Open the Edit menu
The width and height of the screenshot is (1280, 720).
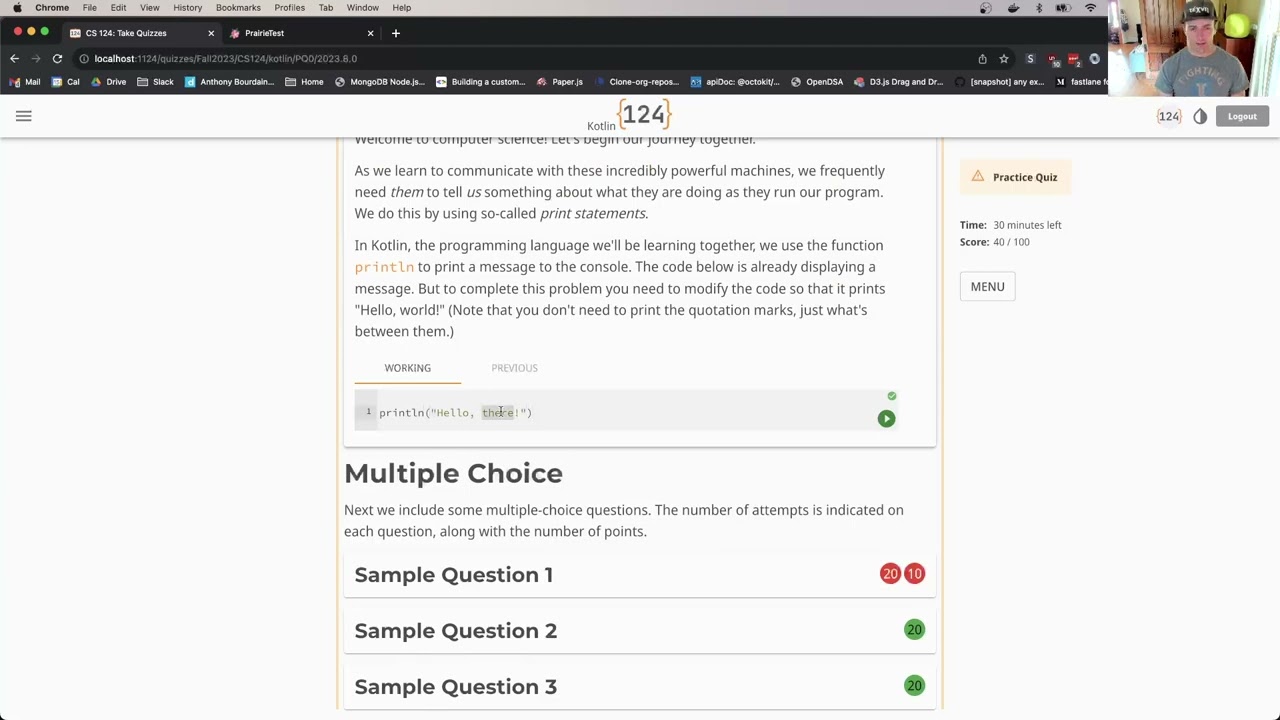tap(118, 8)
